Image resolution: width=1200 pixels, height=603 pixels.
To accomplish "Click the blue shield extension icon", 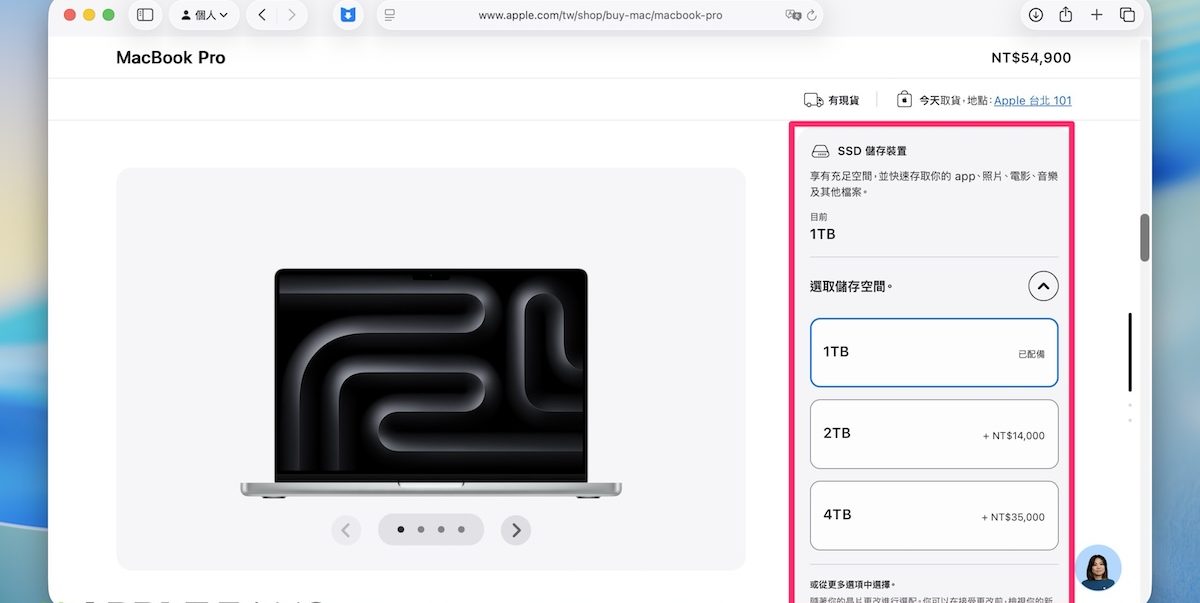I will pos(348,15).
